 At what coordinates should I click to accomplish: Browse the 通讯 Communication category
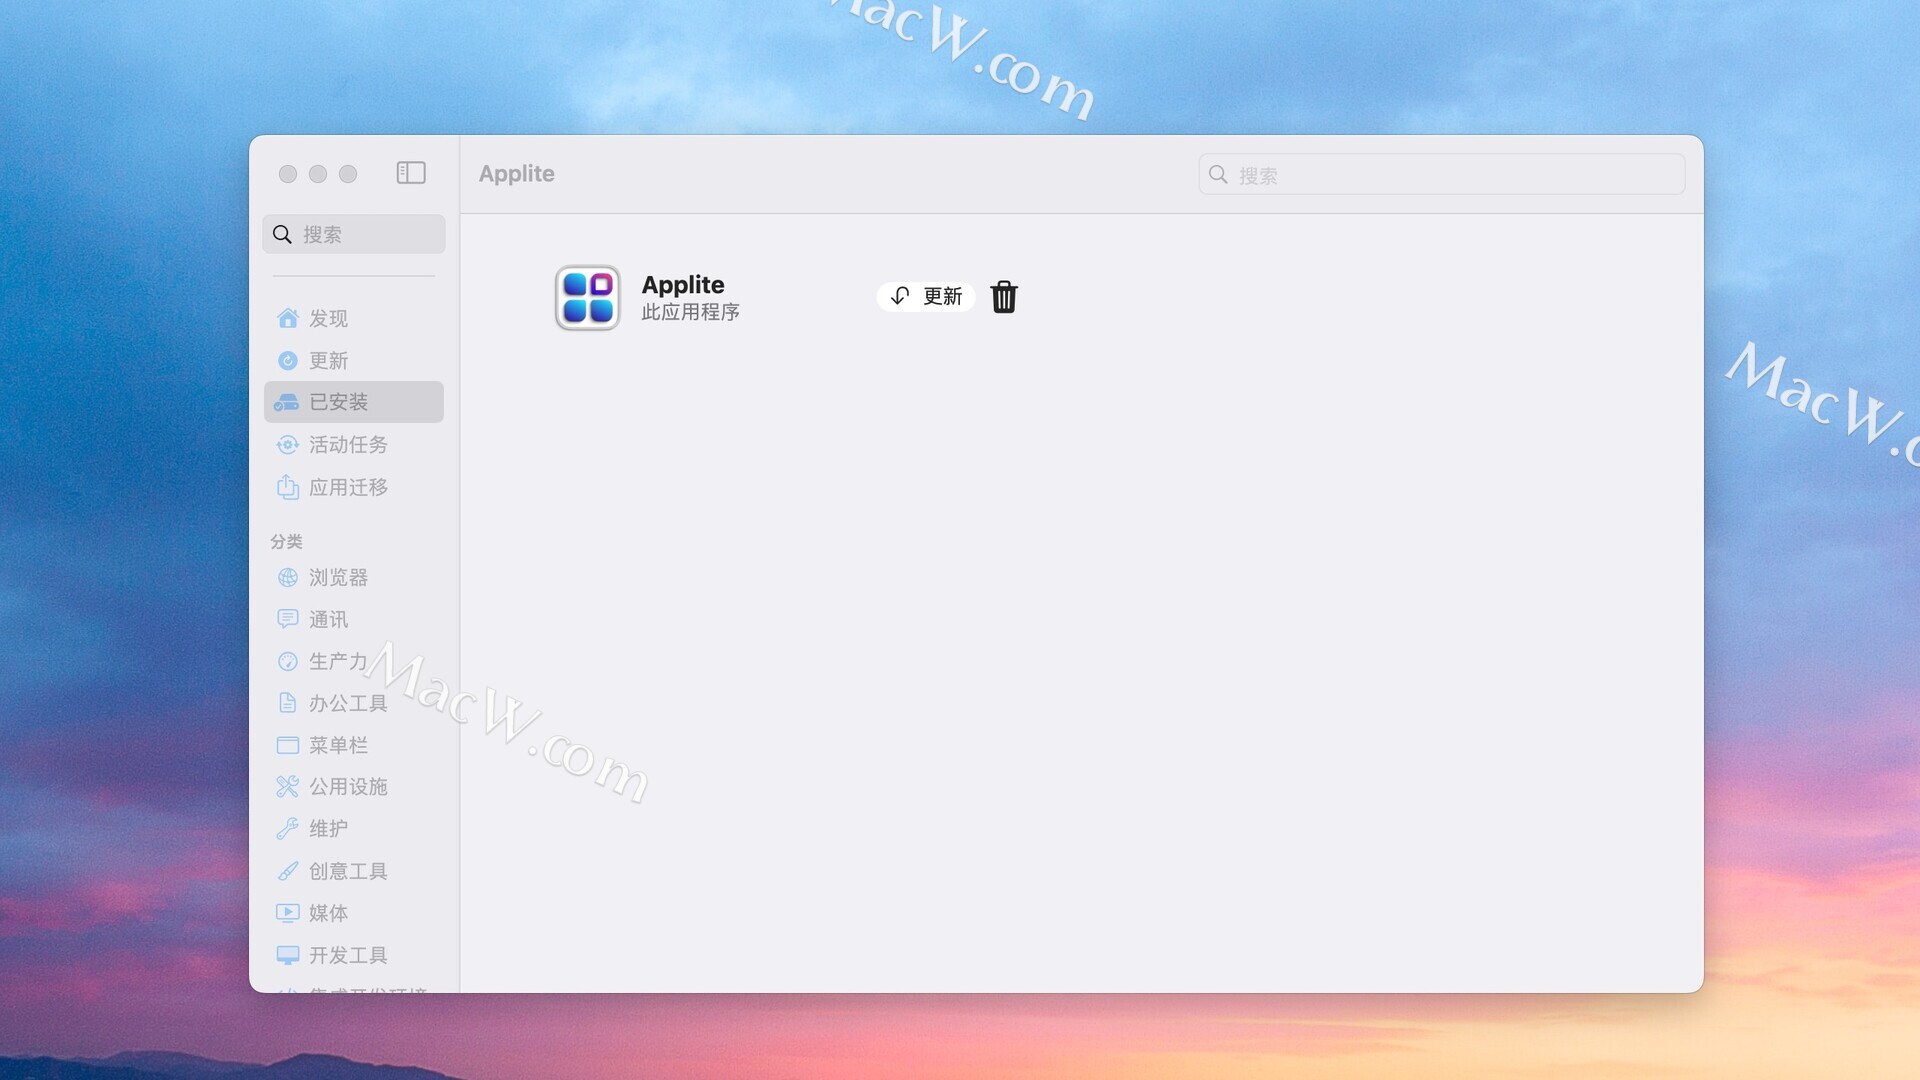(328, 619)
